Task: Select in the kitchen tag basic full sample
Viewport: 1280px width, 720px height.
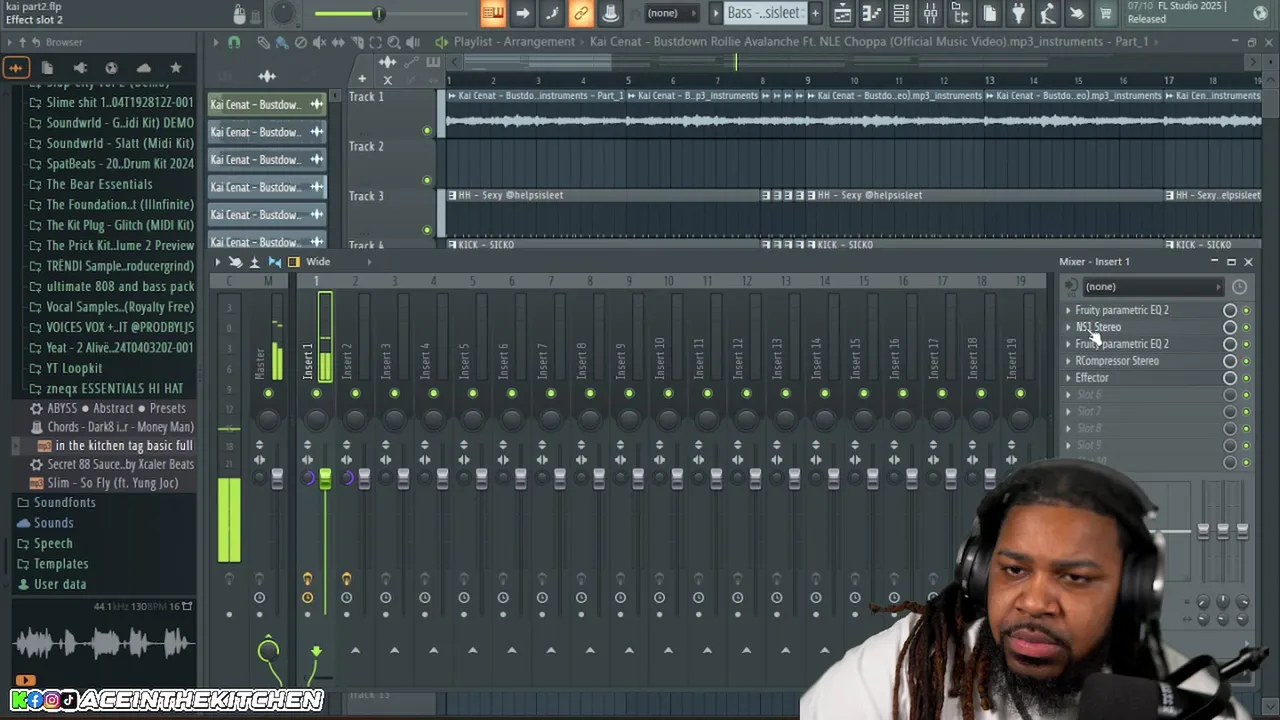Action: tap(124, 446)
